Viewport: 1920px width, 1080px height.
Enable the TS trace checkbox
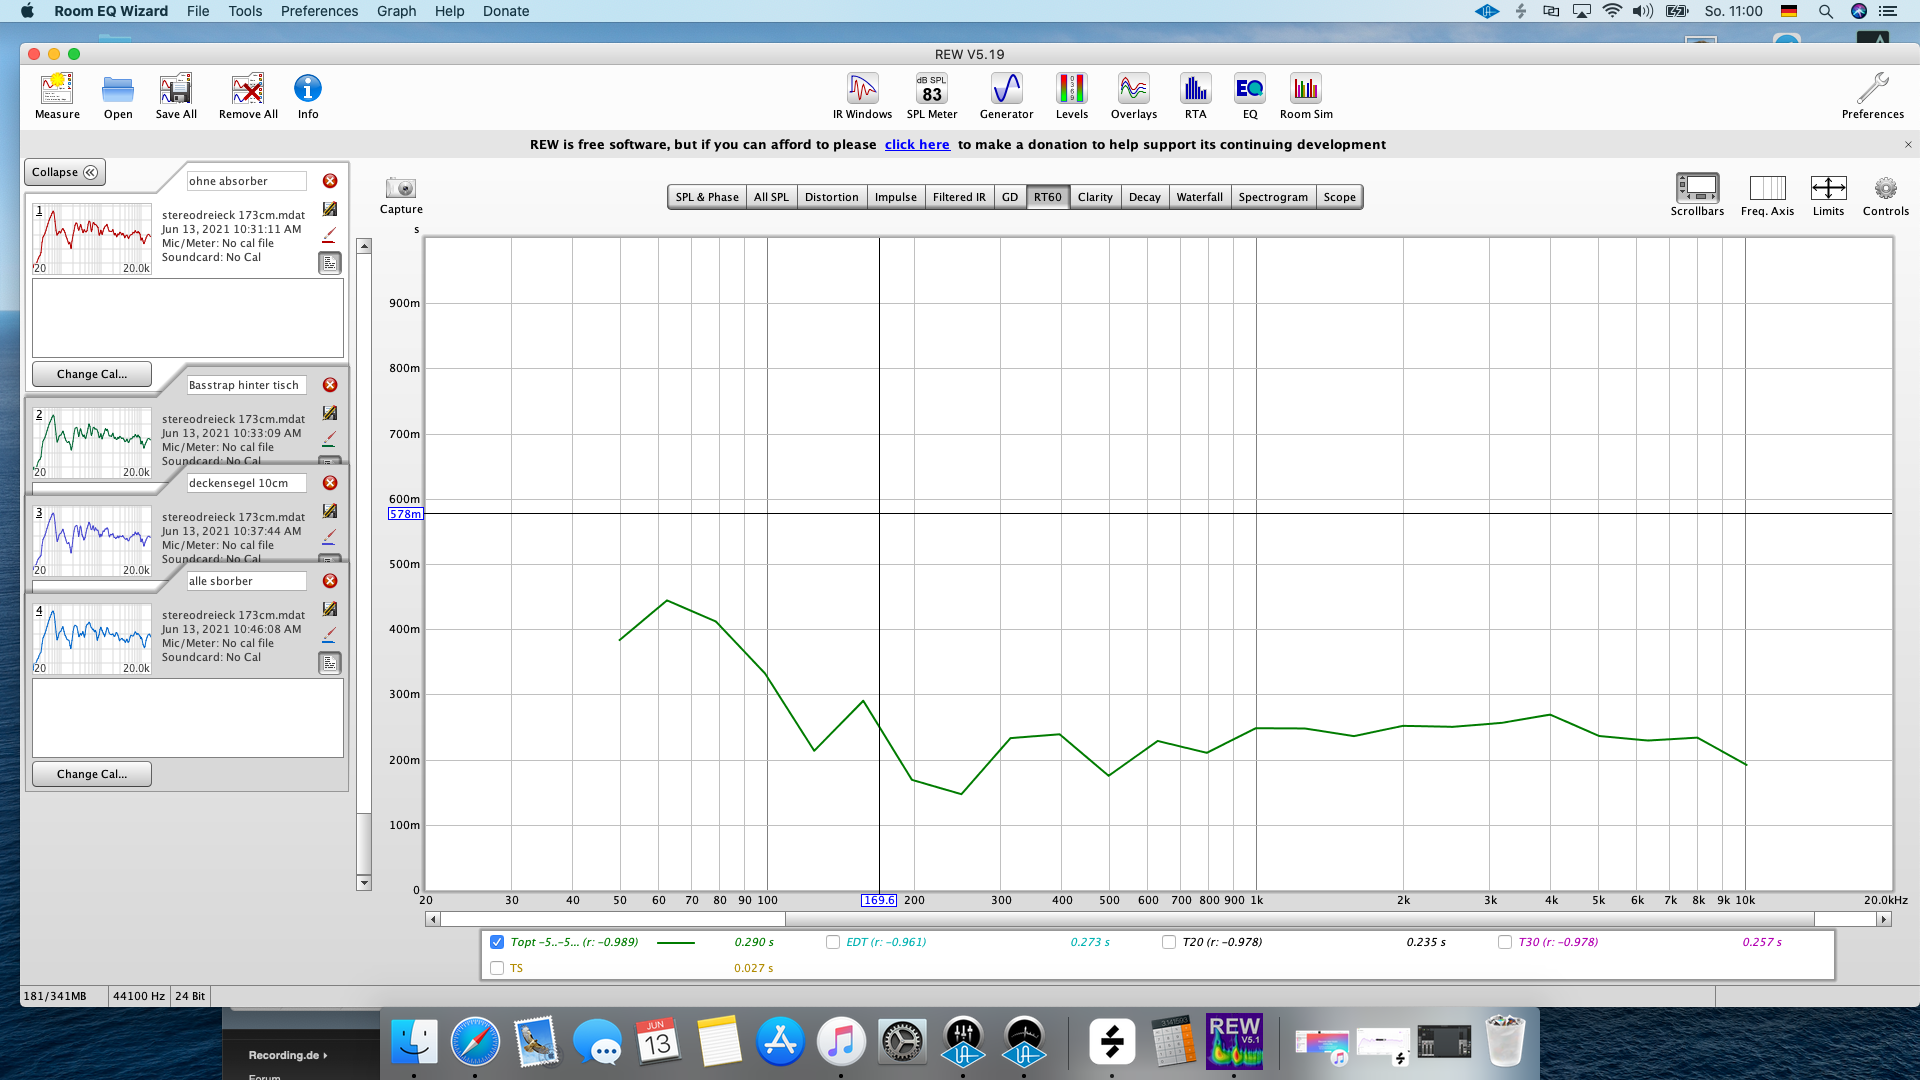pyautogui.click(x=497, y=968)
